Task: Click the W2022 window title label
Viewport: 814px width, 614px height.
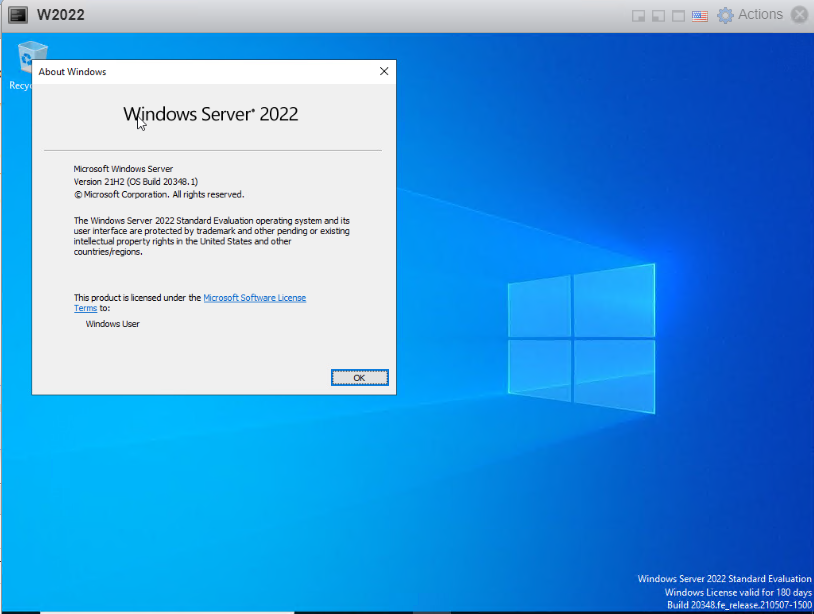Action: (x=61, y=14)
